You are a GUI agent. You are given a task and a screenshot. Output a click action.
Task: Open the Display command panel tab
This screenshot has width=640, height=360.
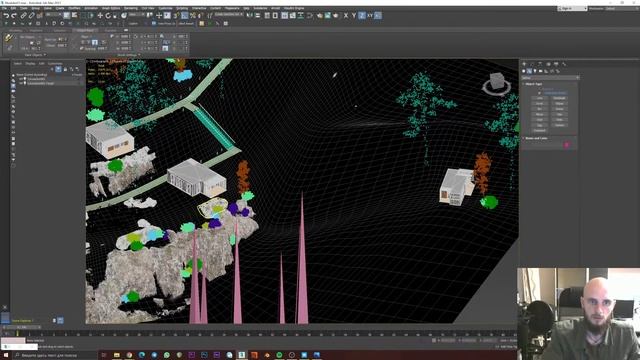556,64
